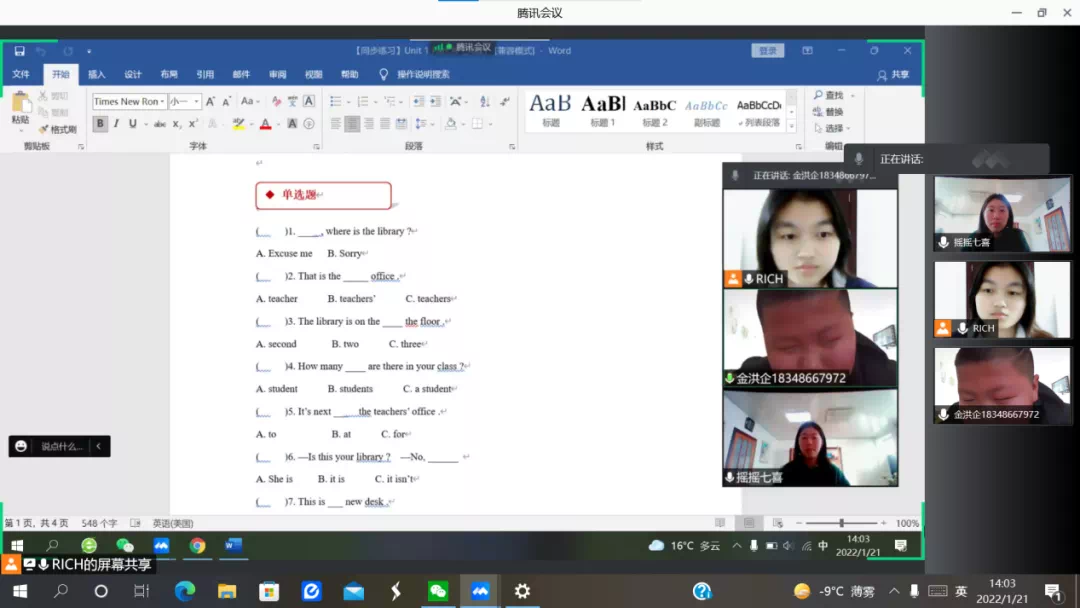The height and width of the screenshot is (608, 1080).
Task: Click the line spacing icon
Action: click(x=420, y=124)
